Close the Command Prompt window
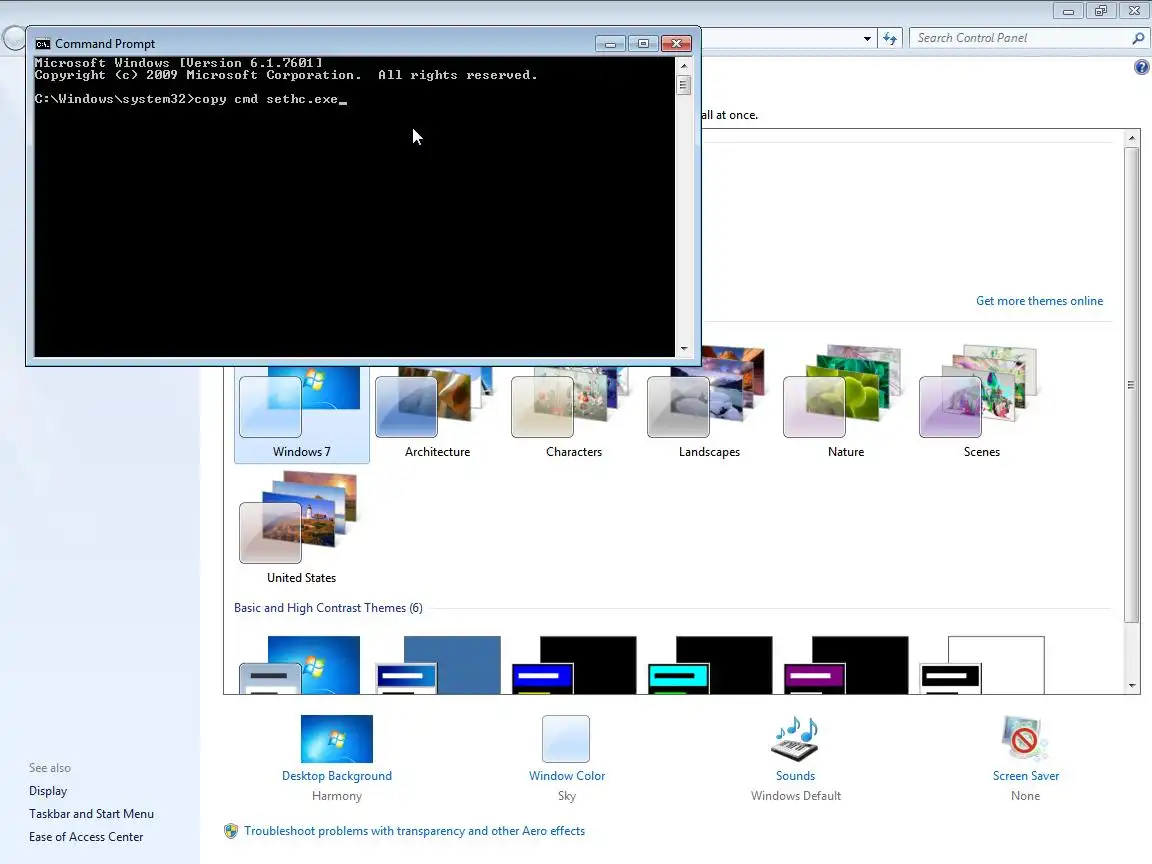 (x=676, y=43)
